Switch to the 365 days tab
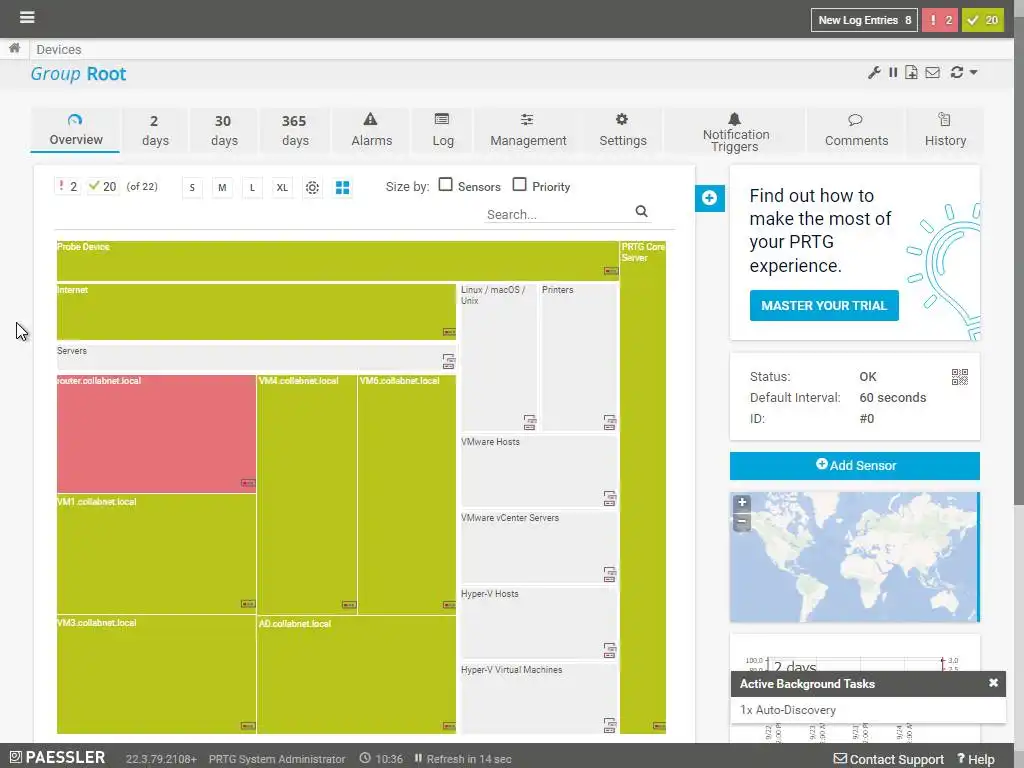 pyautogui.click(x=295, y=131)
